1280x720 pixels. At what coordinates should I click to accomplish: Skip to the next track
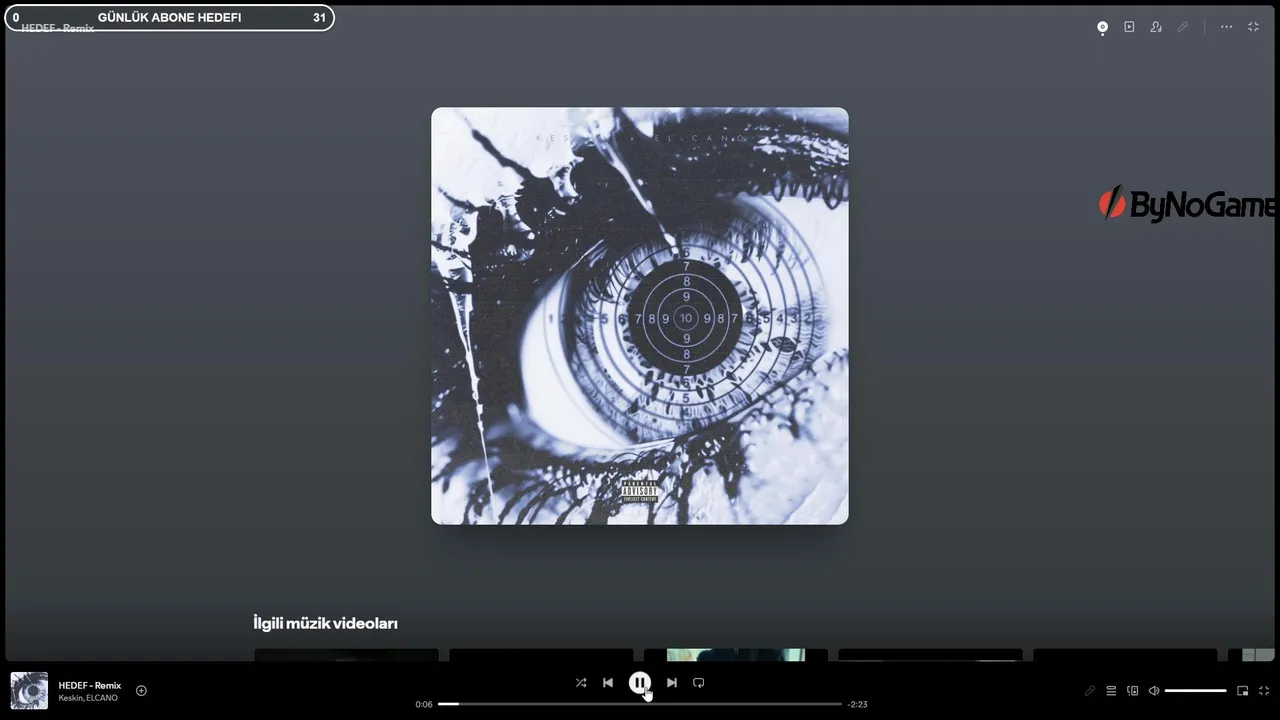pyautogui.click(x=672, y=683)
